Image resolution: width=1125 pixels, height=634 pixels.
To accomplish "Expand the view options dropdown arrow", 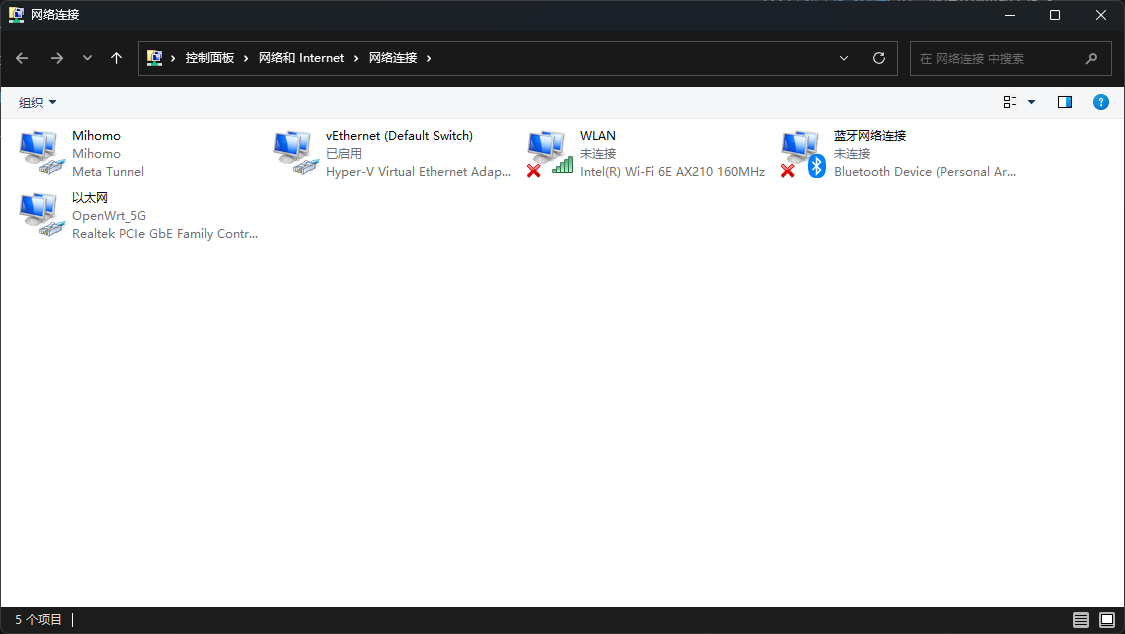I will (1032, 102).
